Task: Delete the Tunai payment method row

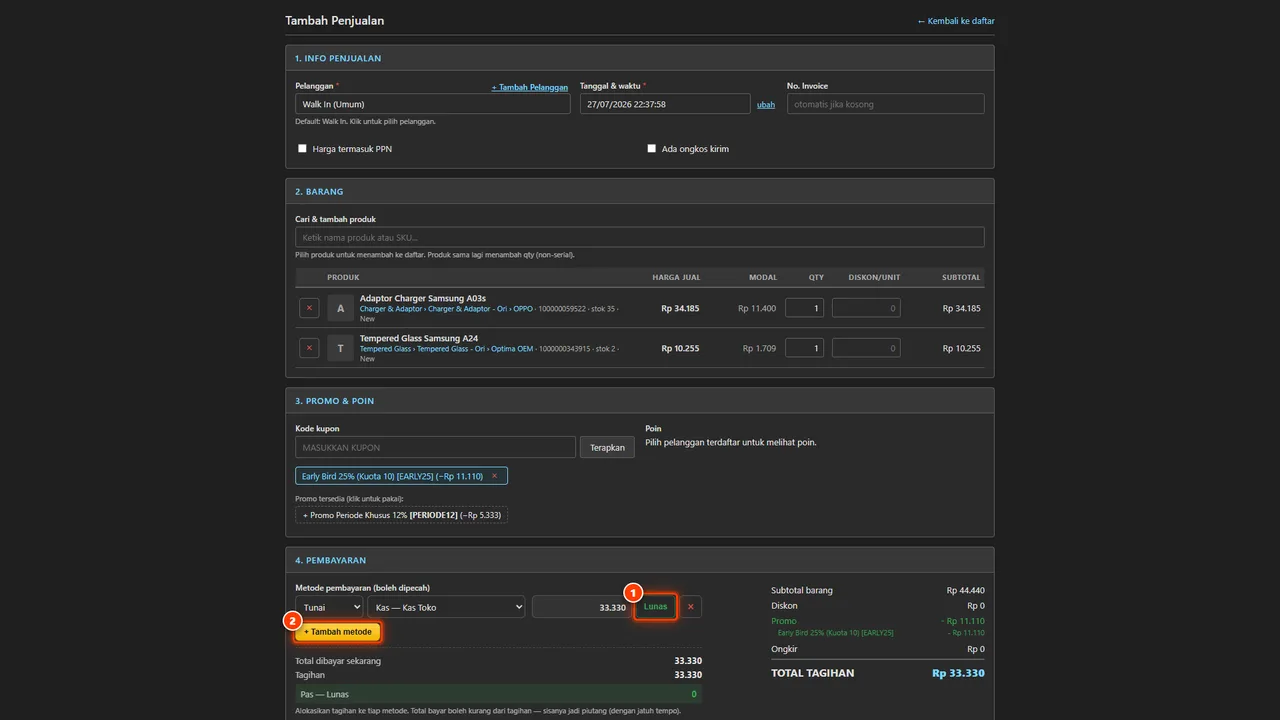Action: coord(690,607)
